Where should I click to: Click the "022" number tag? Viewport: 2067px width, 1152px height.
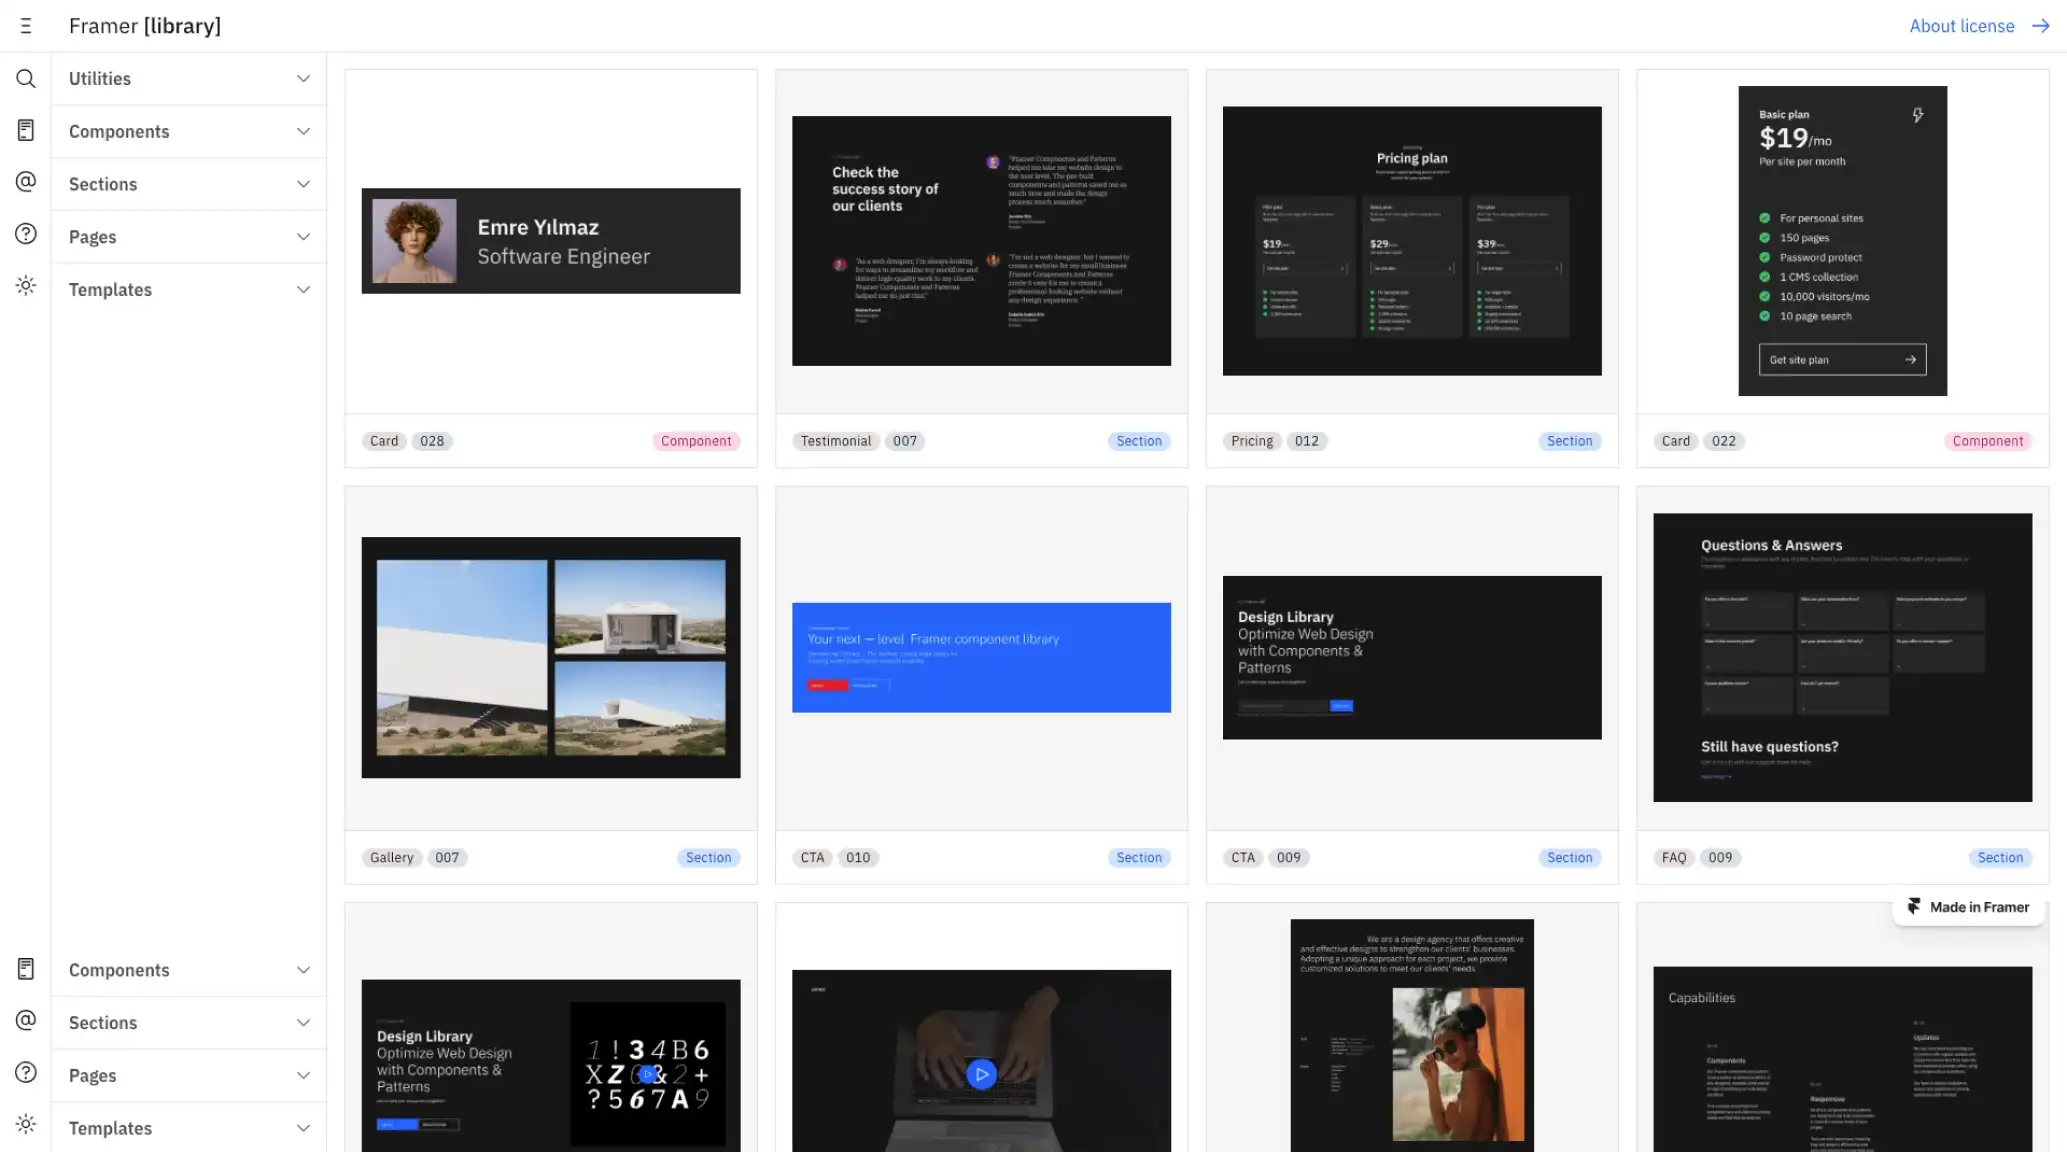1724,441
